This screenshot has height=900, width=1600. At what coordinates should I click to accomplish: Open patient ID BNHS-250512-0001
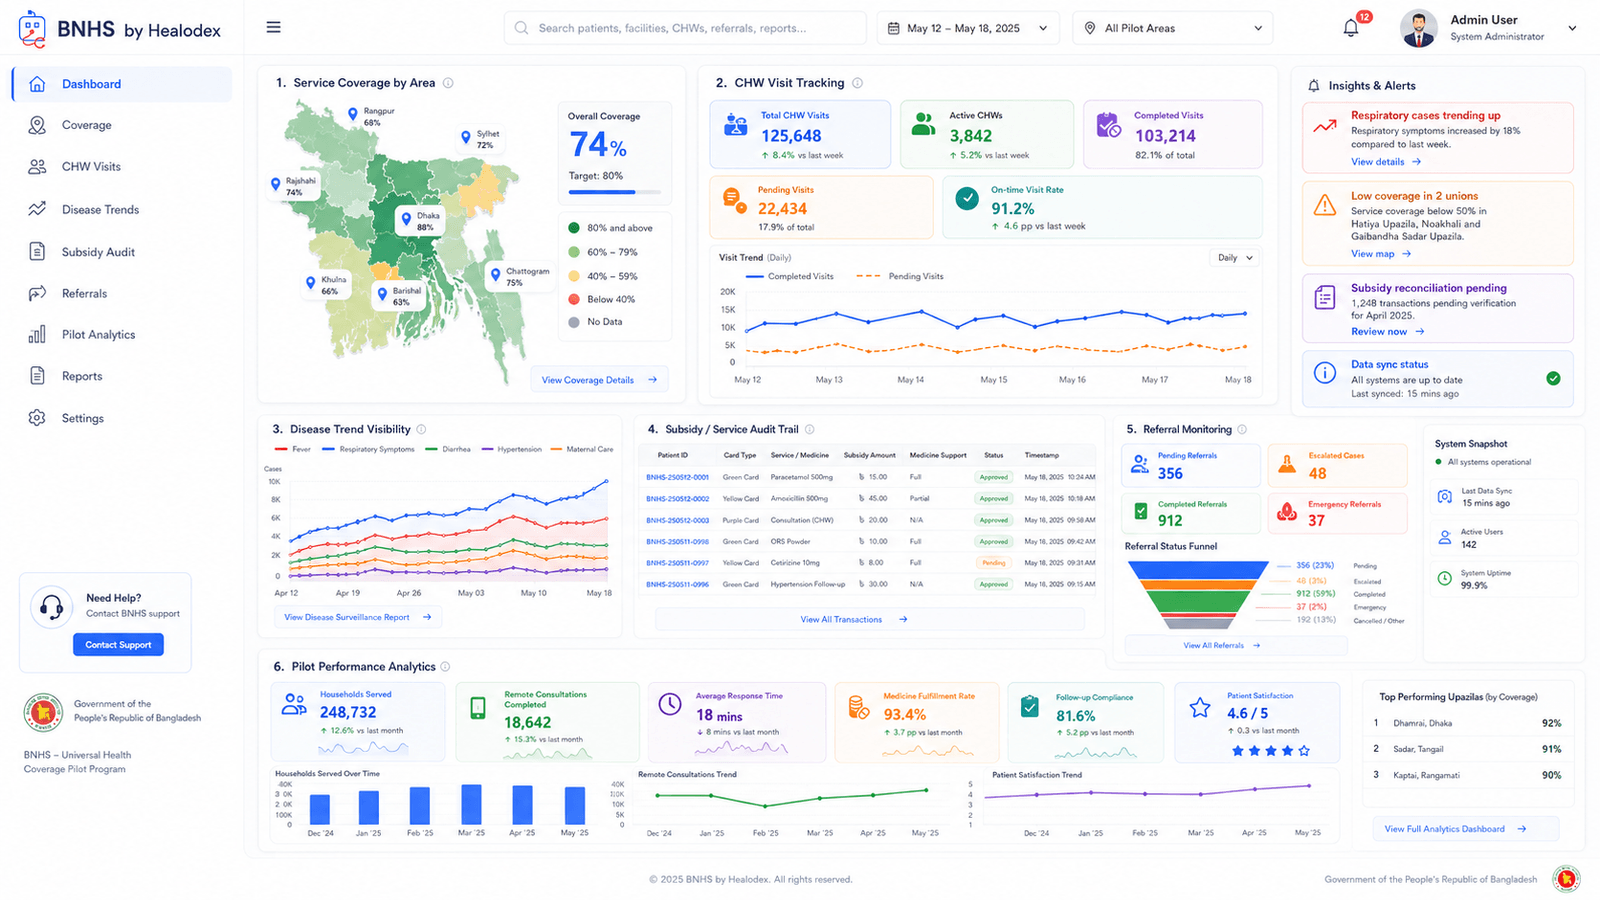click(x=677, y=477)
